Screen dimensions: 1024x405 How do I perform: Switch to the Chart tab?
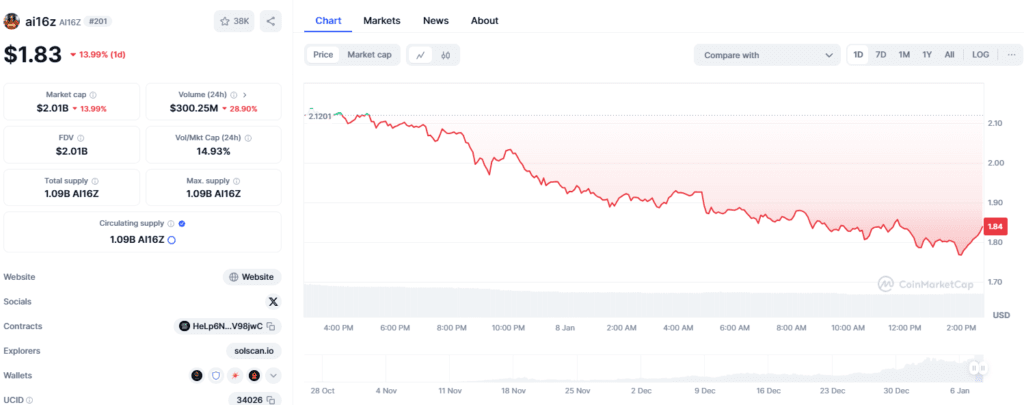pyautogui.click(x=328, y=20)
